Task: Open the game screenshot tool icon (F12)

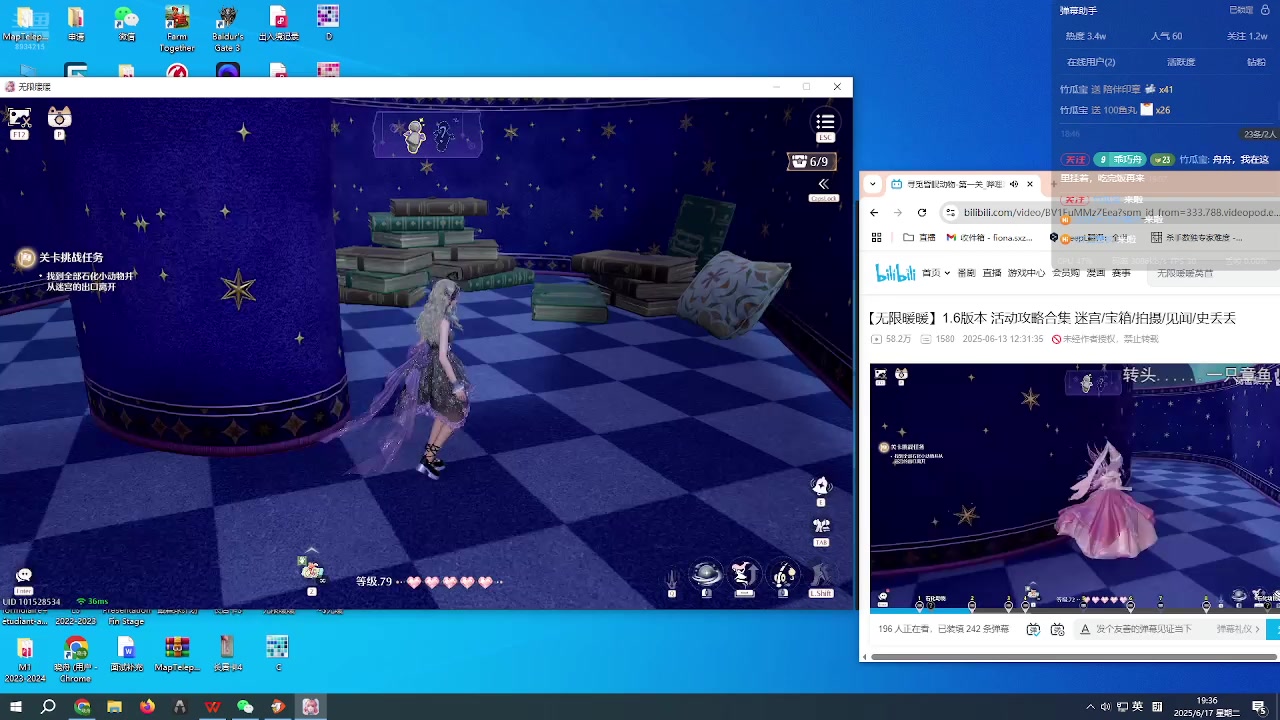Action: pyautogui.click(x=19, y=119)
